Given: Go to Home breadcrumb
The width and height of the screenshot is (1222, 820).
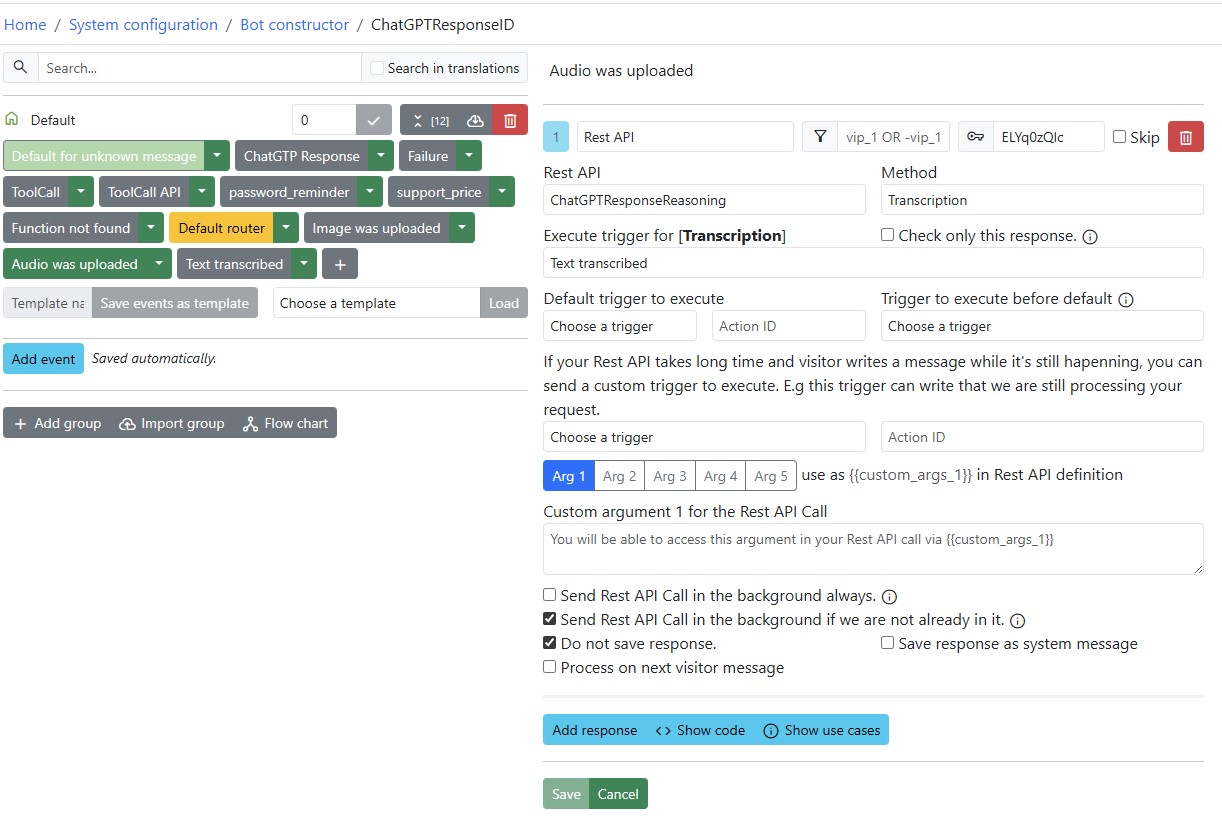Looking at the screenshot, I should click(x=25, y=24).
